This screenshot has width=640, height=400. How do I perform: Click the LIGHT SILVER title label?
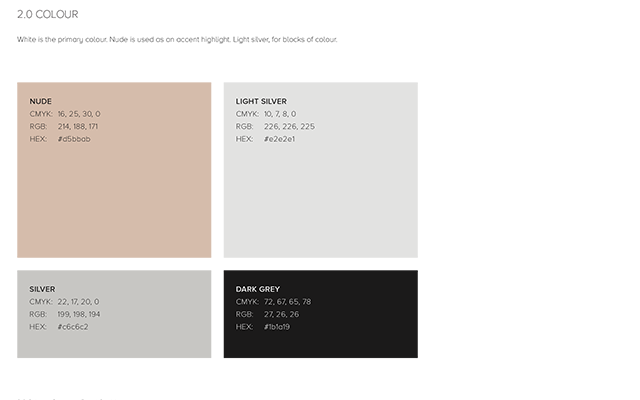(261, 101)
